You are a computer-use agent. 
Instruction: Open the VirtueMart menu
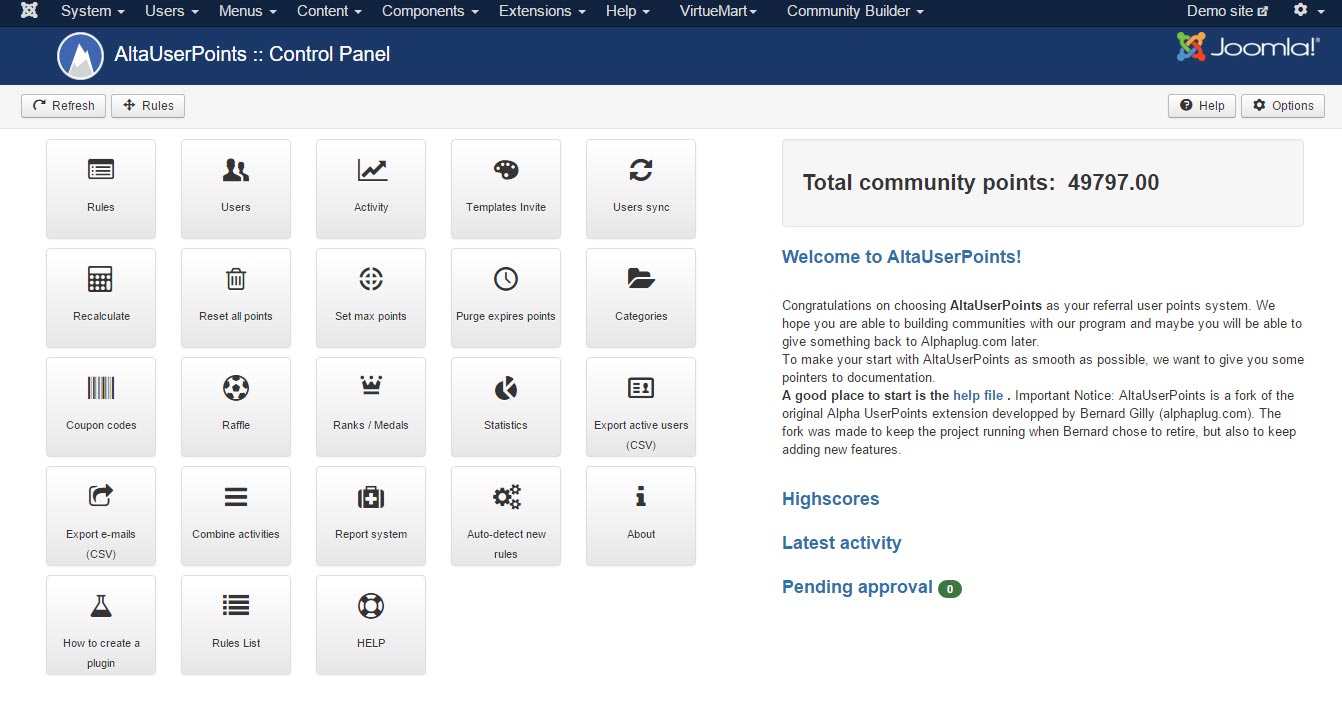click(x=718, y=11)
